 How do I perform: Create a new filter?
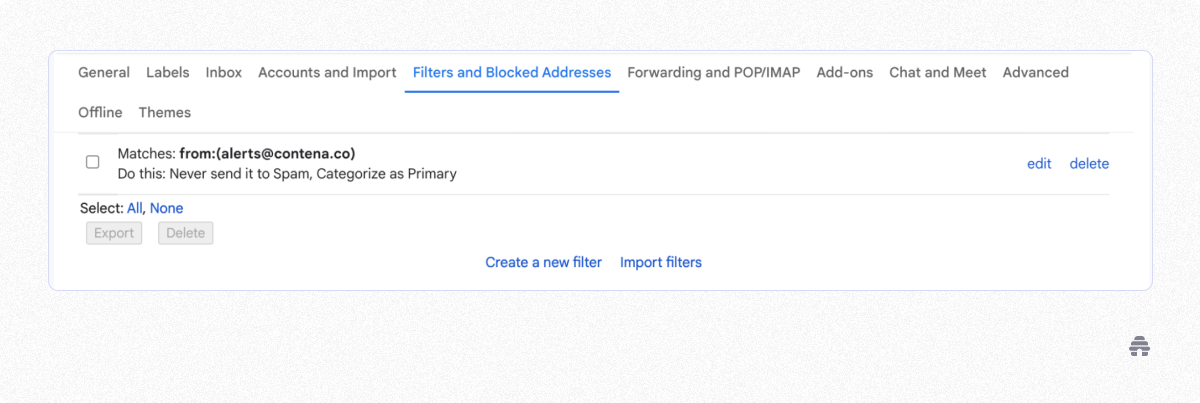click(x=544, y=262)
